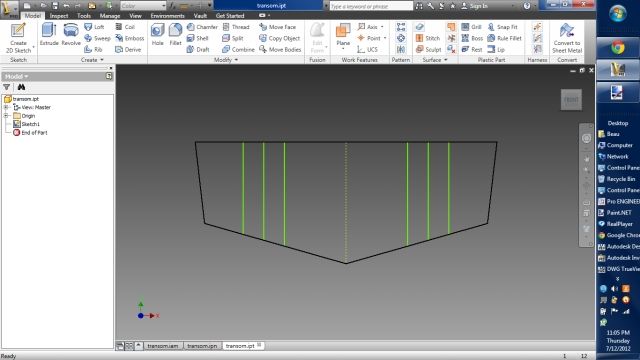Choose the Rib tool
The width and height of the screenshot is (640, 360).
[93, 49]
